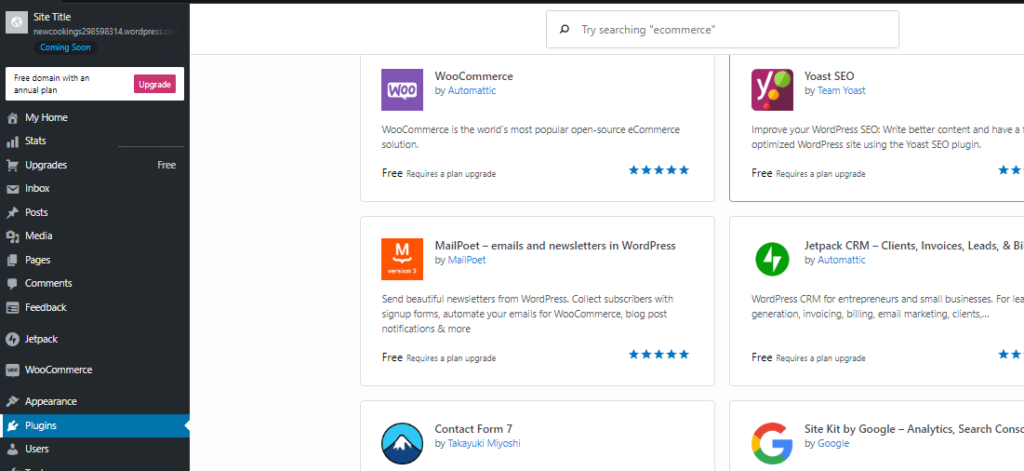Image resolution: width=1024 pixels, height=471 pixels.
Task: Click the purple WooCommerce plugin logo
Action: coord(402,90)
